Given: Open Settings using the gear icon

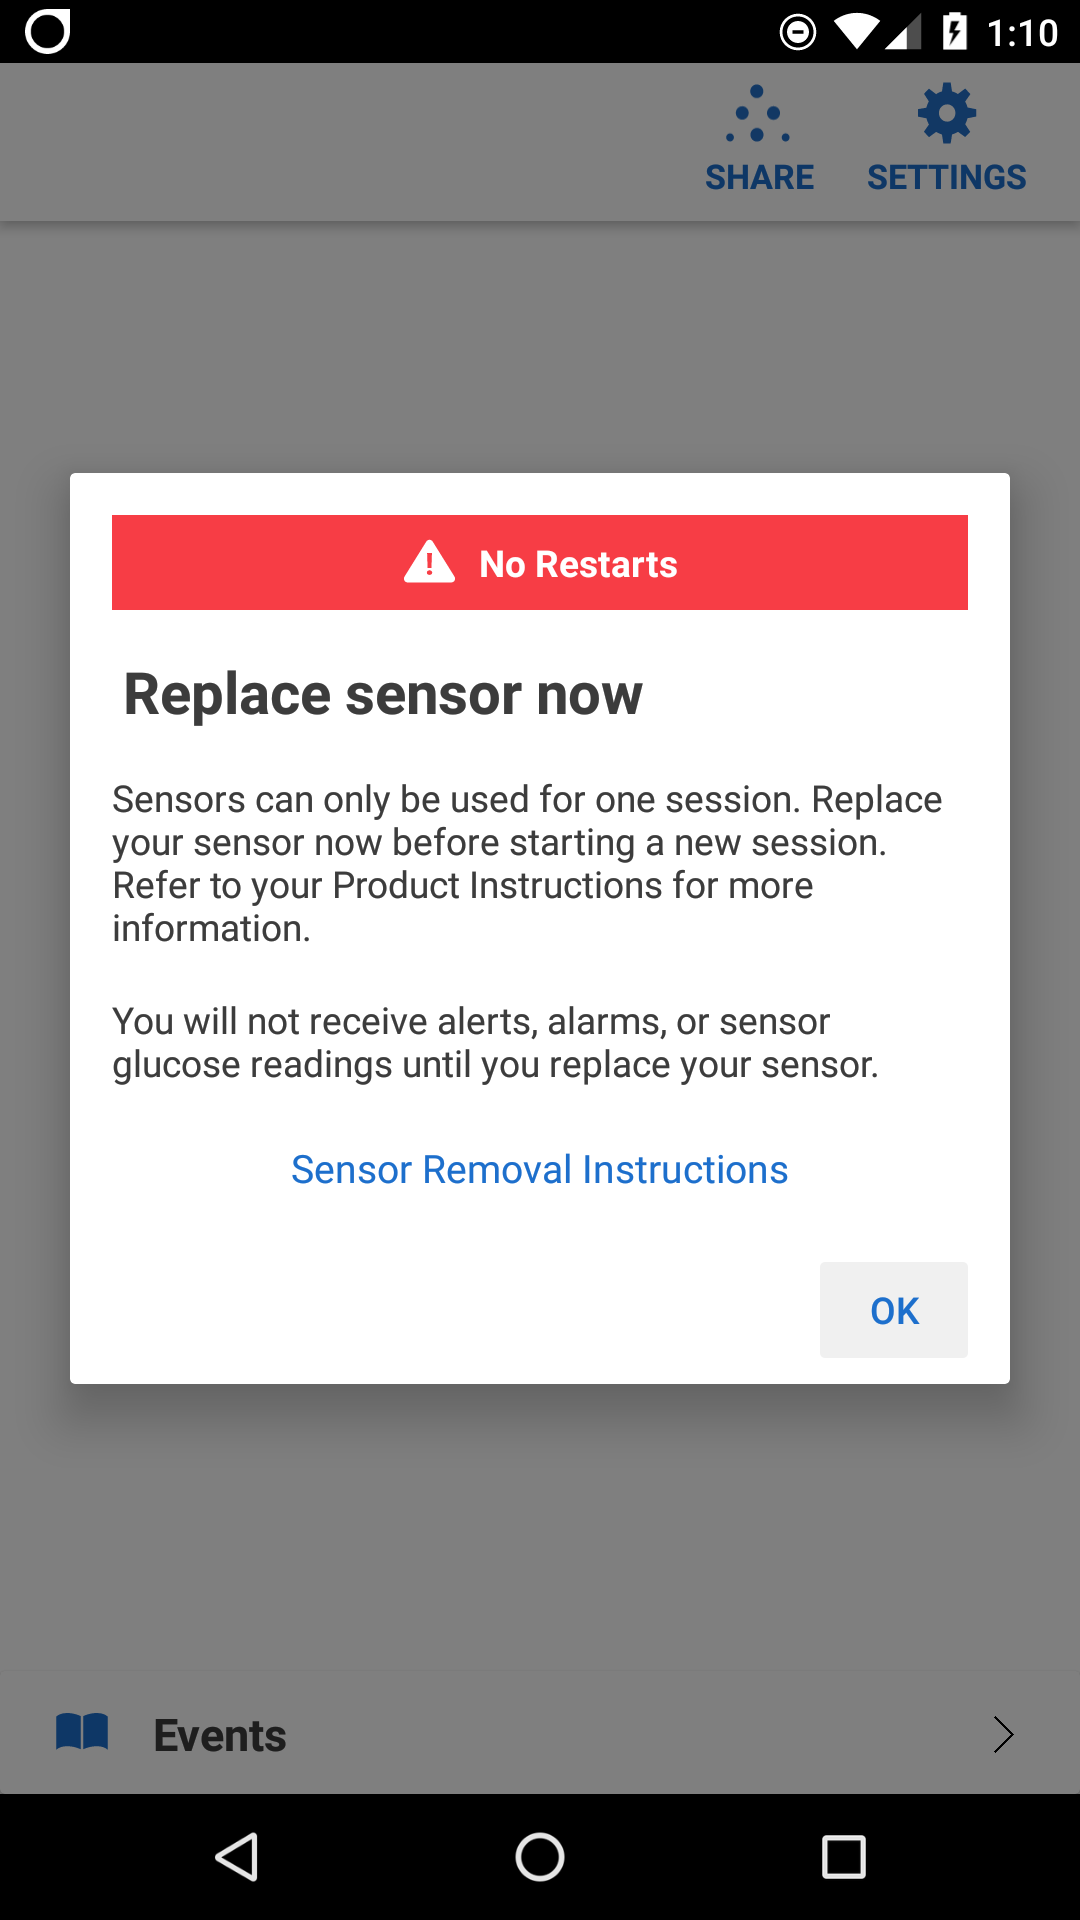Looking at the screenshot, I should click(x=945, y=113).
